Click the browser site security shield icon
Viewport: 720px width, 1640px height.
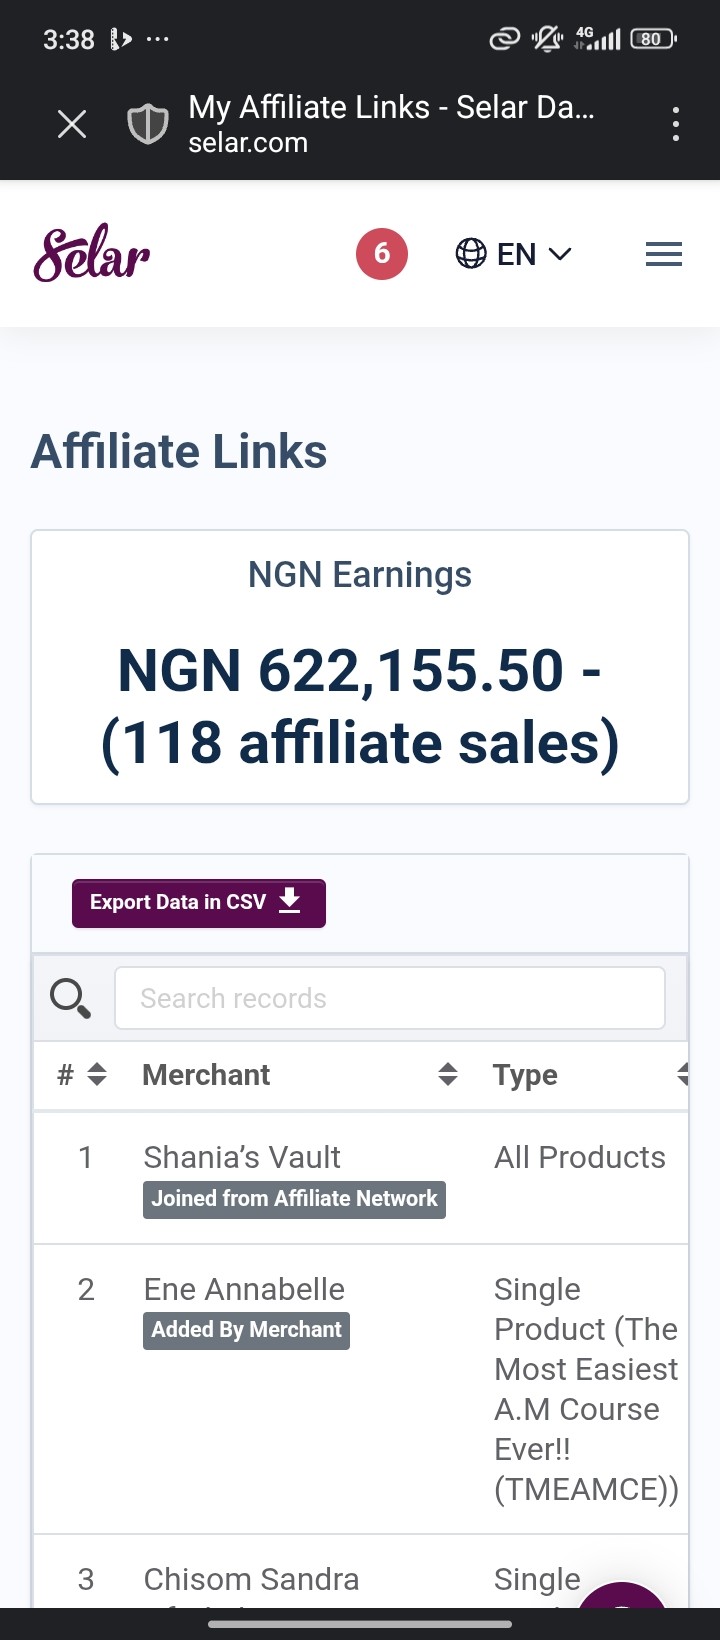[x=147, y=124]
